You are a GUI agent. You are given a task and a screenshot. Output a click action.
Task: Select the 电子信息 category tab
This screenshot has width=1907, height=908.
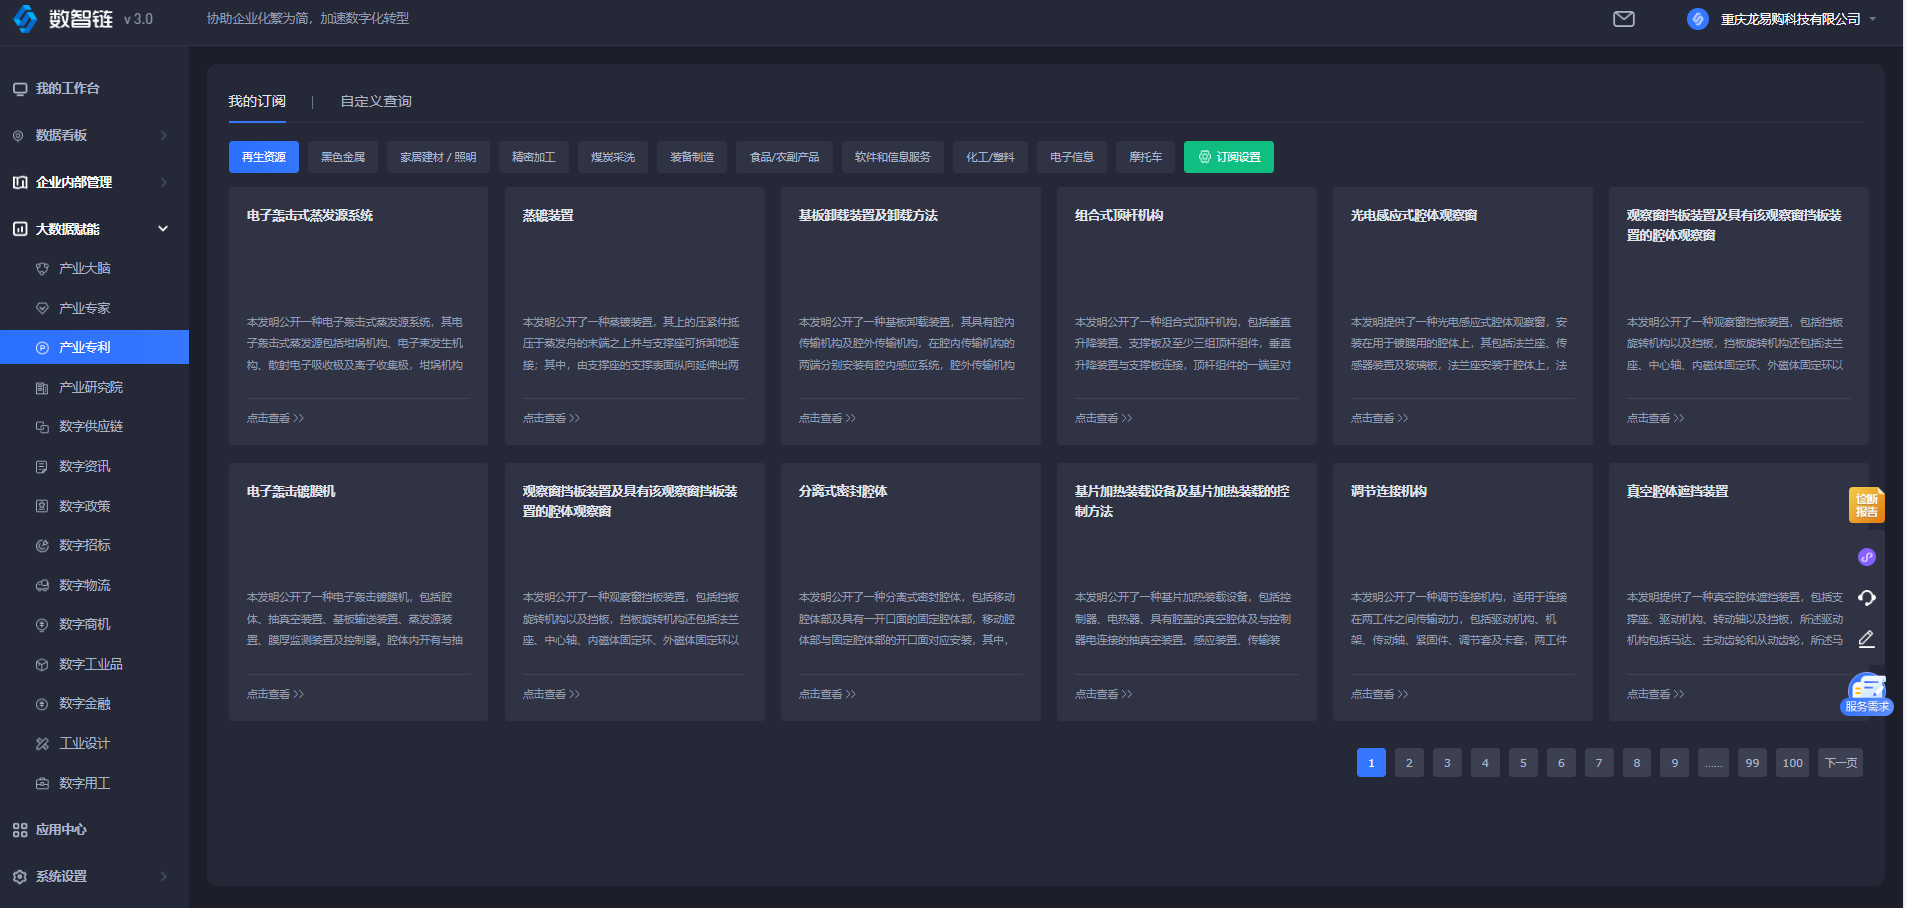(1072, 157)
